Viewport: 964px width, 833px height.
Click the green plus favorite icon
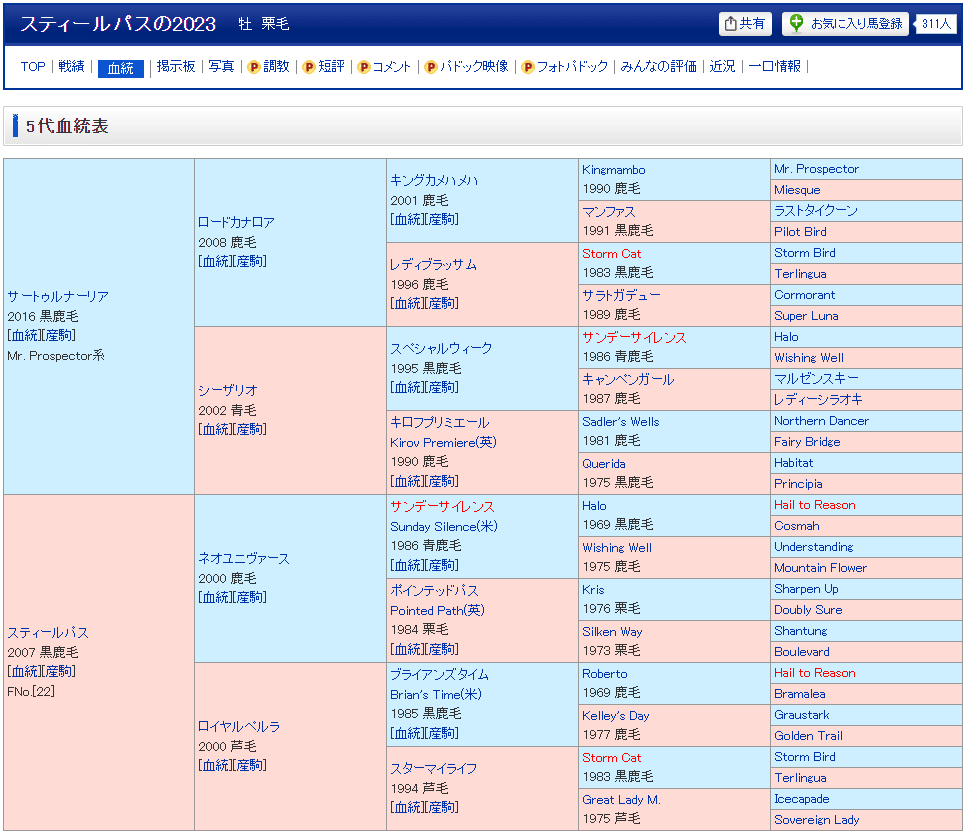796,23
